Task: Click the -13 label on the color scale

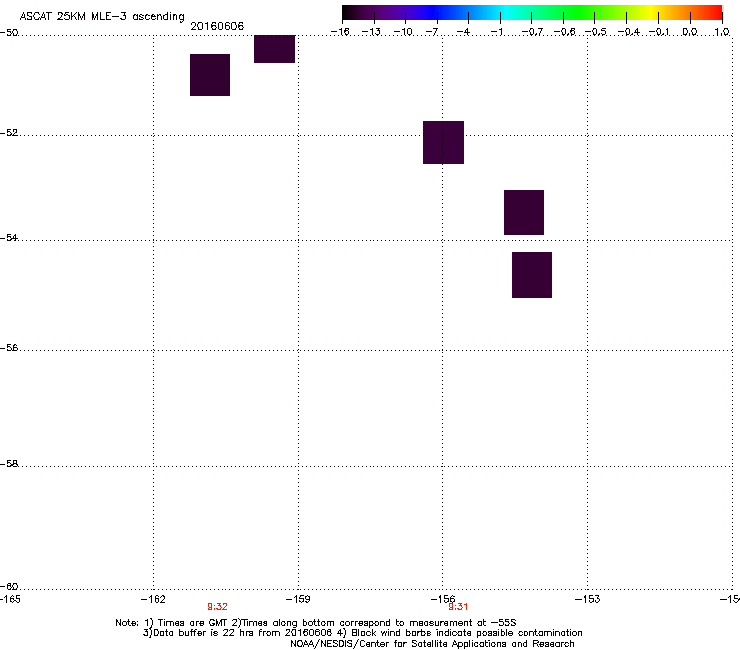Action: [371, 32]
